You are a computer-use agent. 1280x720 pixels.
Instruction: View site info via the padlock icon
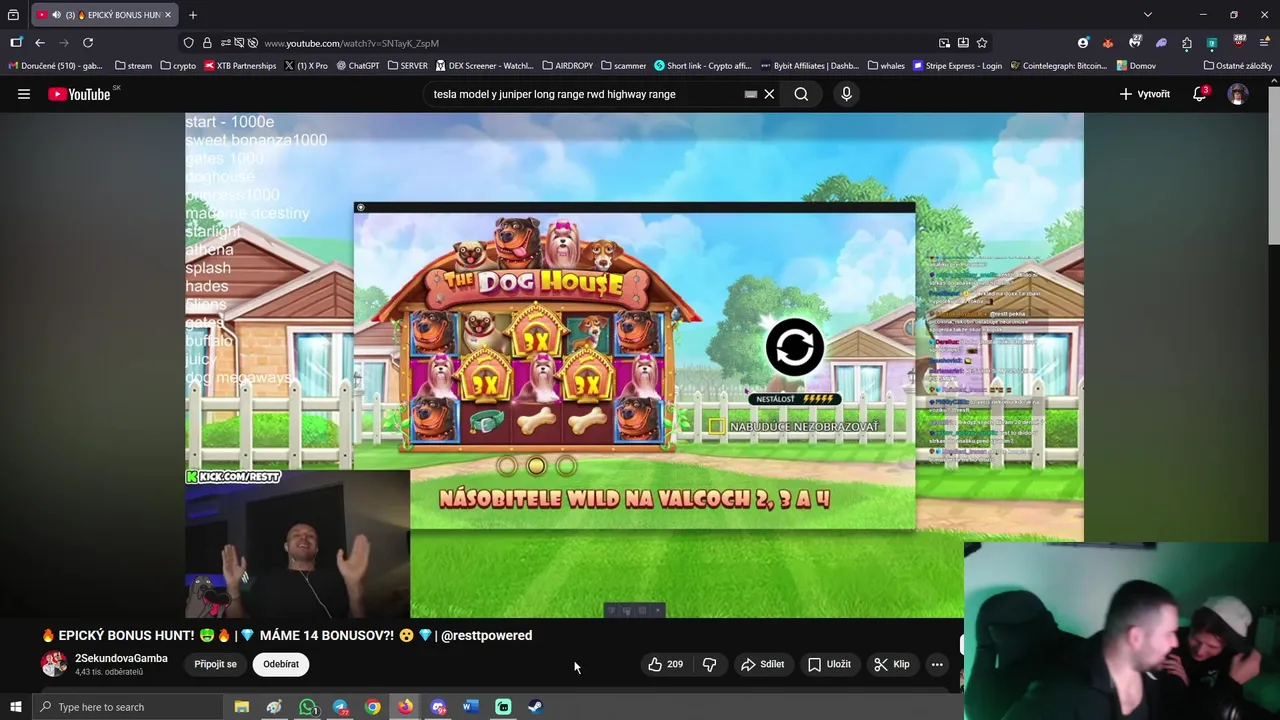[207, 43]
